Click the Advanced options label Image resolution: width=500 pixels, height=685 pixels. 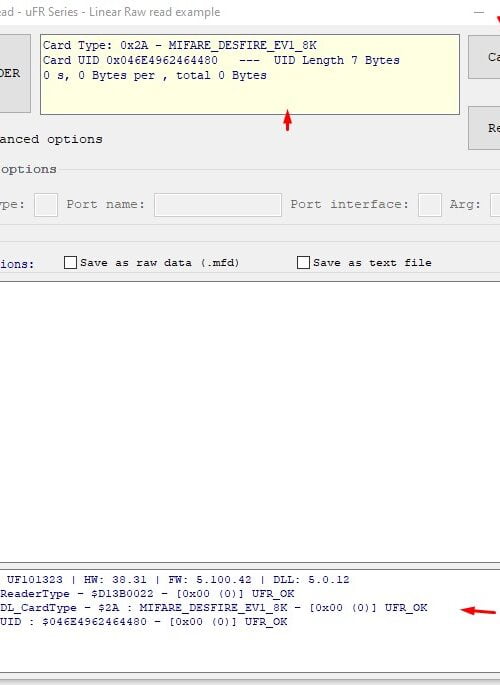point(51,139)
